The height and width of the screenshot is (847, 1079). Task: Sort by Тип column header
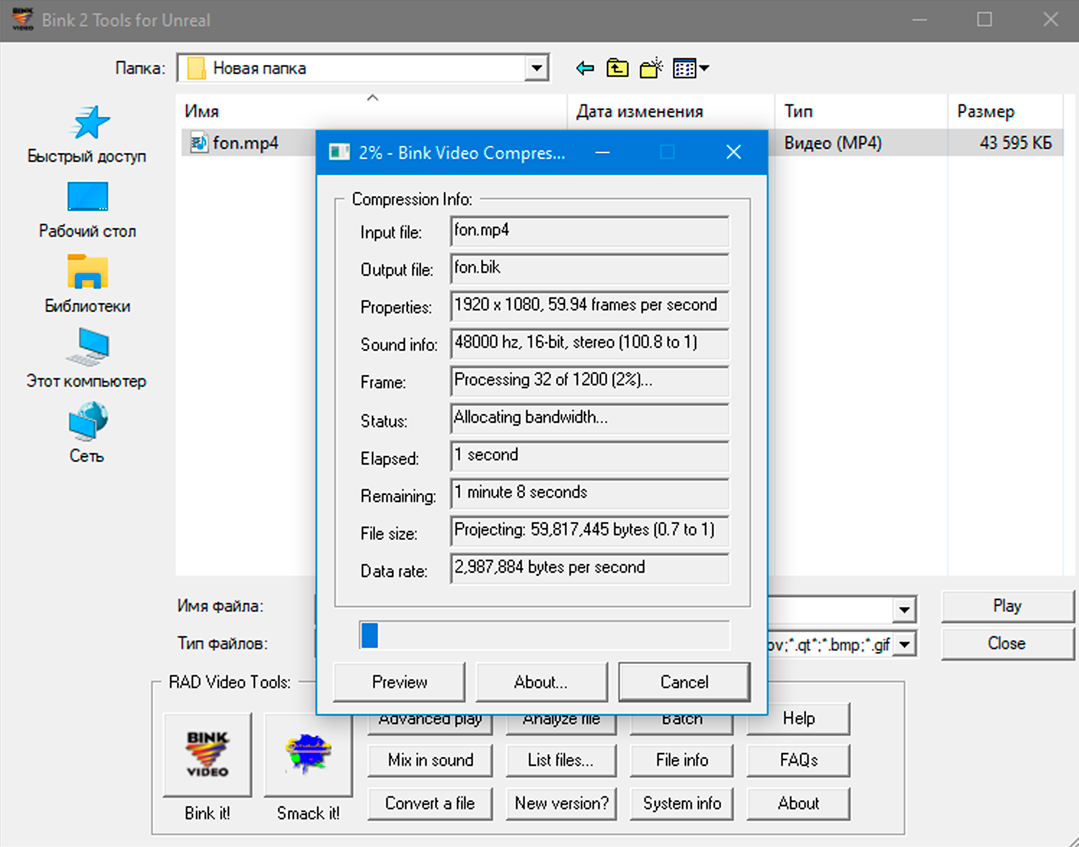[x=861, y=111]
